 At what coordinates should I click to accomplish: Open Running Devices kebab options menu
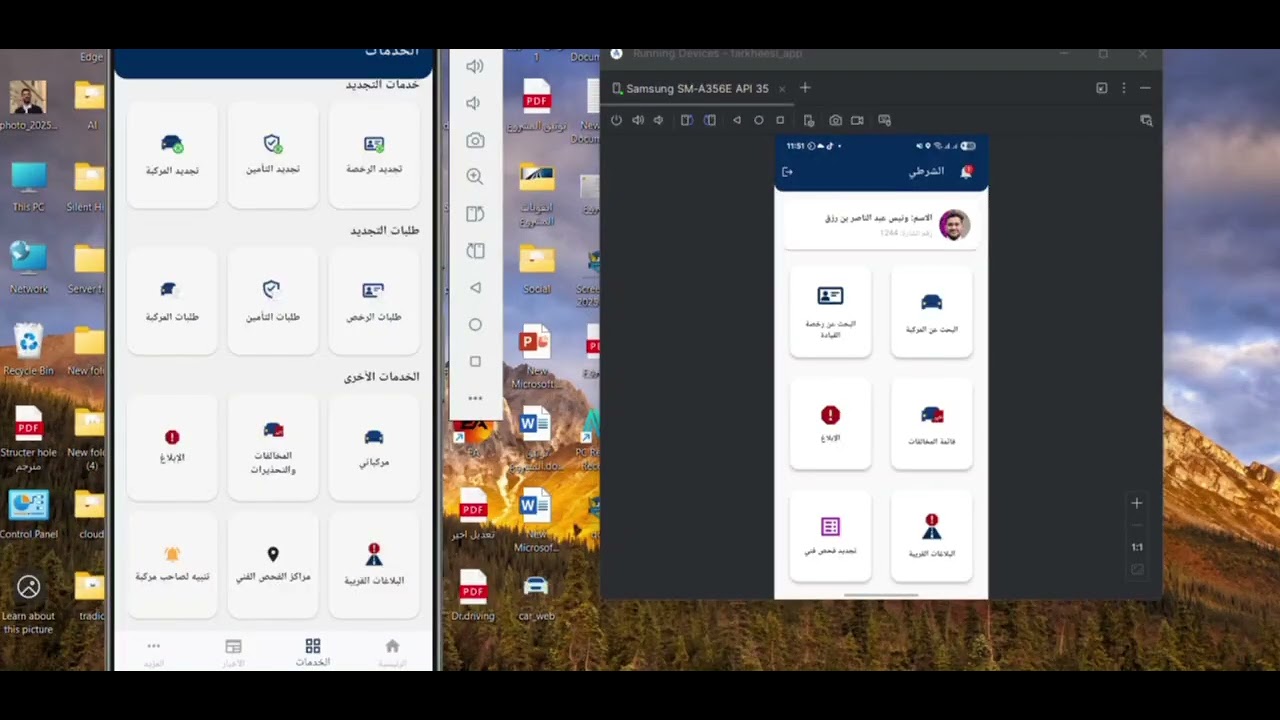[x=1124, y=88]
